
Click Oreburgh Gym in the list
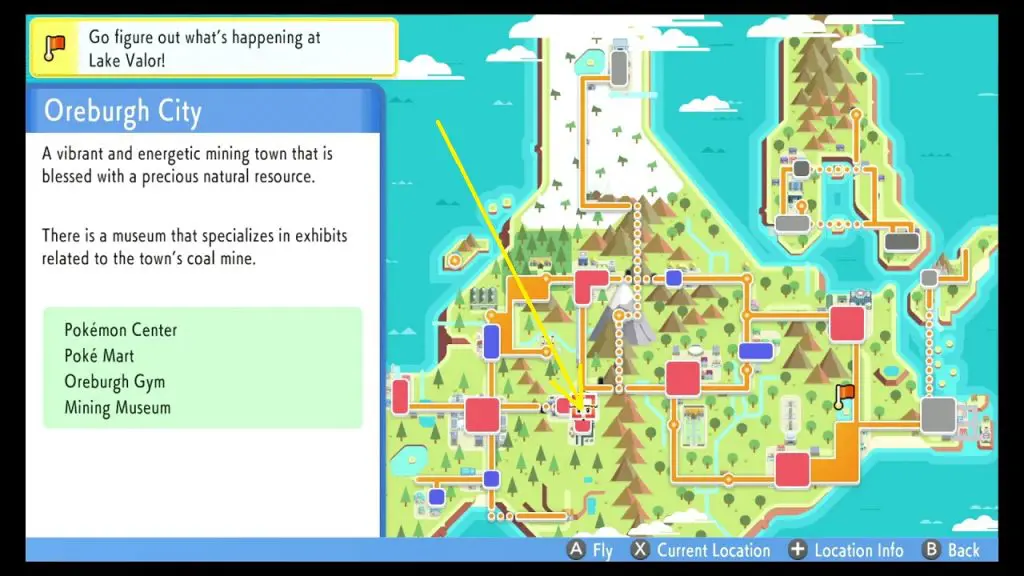click(x=114, y=382)
